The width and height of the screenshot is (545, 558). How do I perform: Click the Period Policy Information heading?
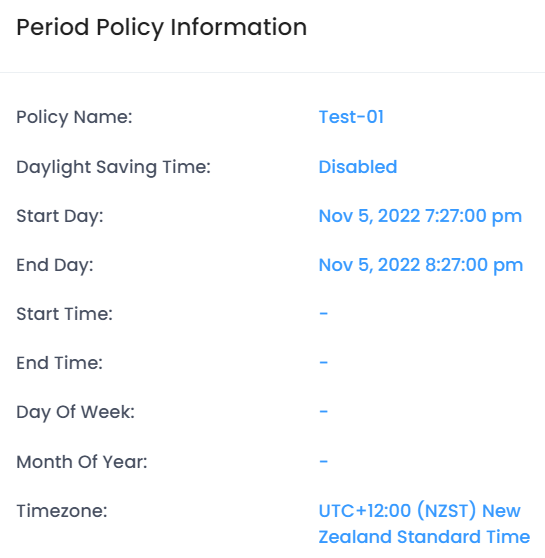pos(162,28)
